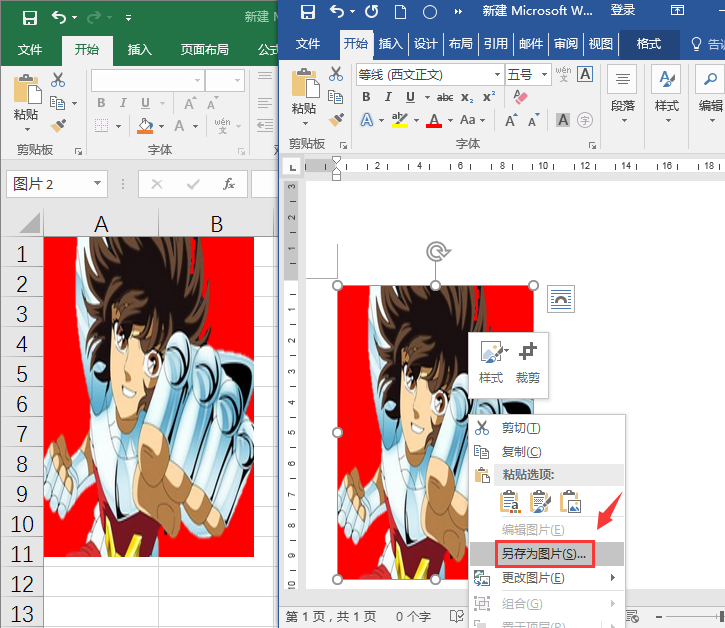Viewport: 725px width, 628px height.
Task: Select 复制(C) in context menu
Action: point(547,452)
